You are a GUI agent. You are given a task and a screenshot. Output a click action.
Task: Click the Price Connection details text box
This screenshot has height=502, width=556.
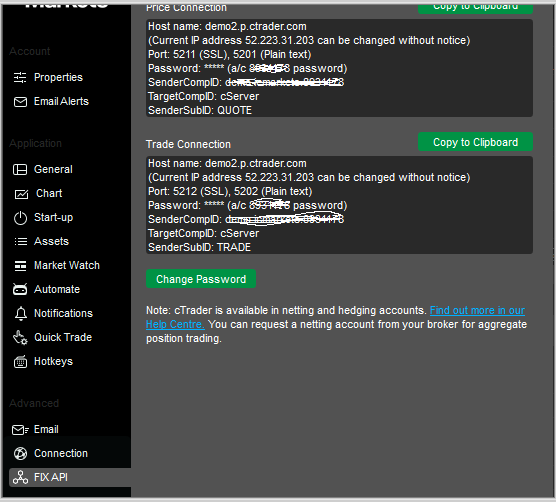tap(339, 68)
